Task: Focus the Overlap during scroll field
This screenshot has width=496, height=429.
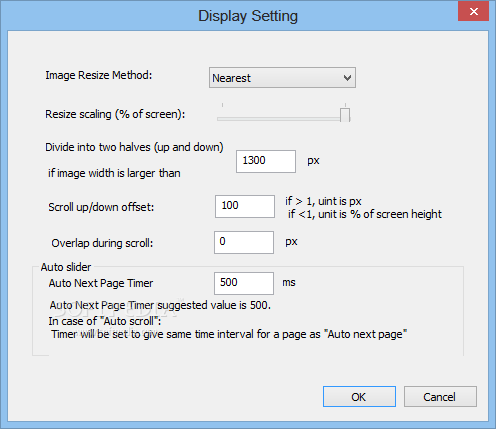Action: (244, 242)
